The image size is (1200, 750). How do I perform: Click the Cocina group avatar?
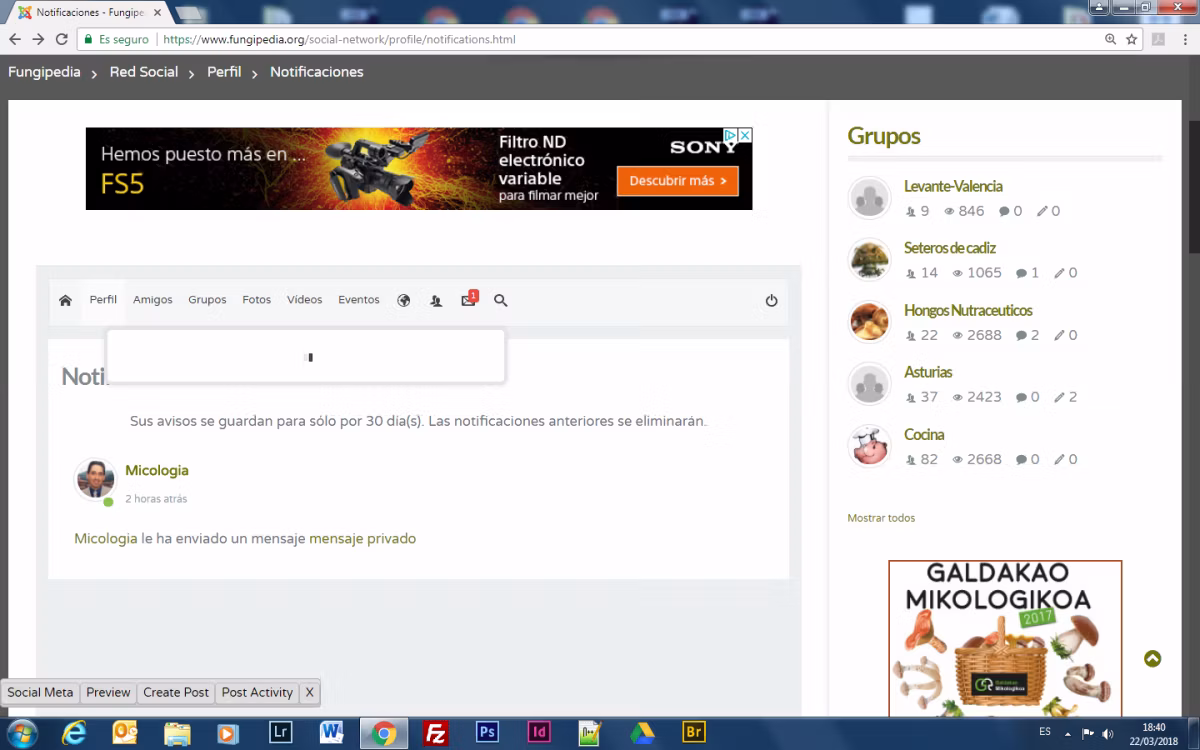click(x=869, y=445)
